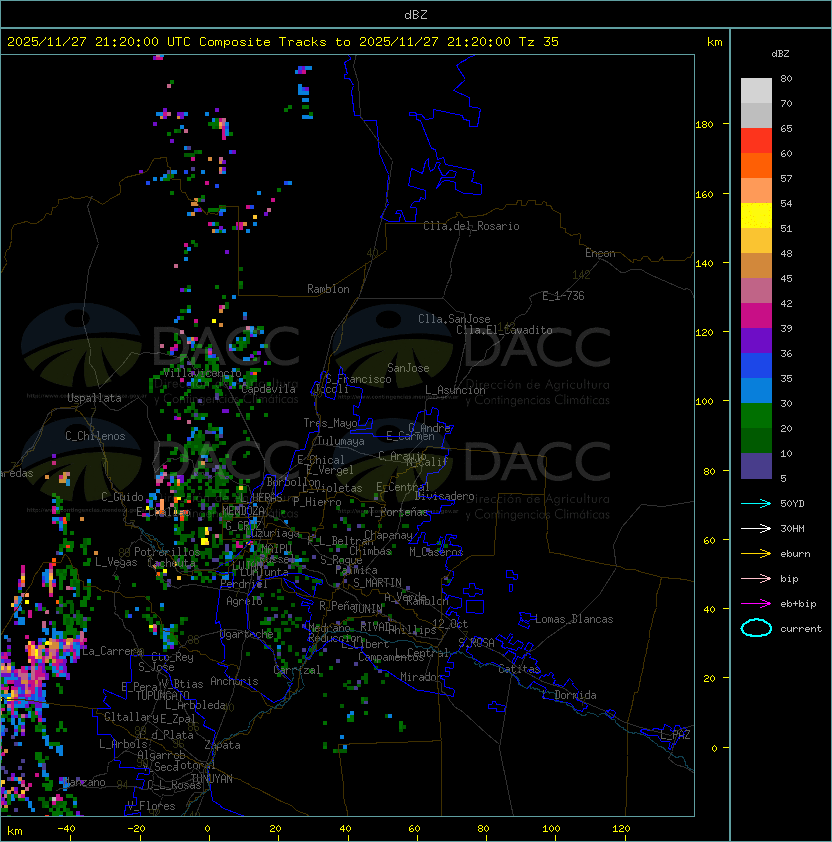Click the Mirador map label

pos(421,677)
